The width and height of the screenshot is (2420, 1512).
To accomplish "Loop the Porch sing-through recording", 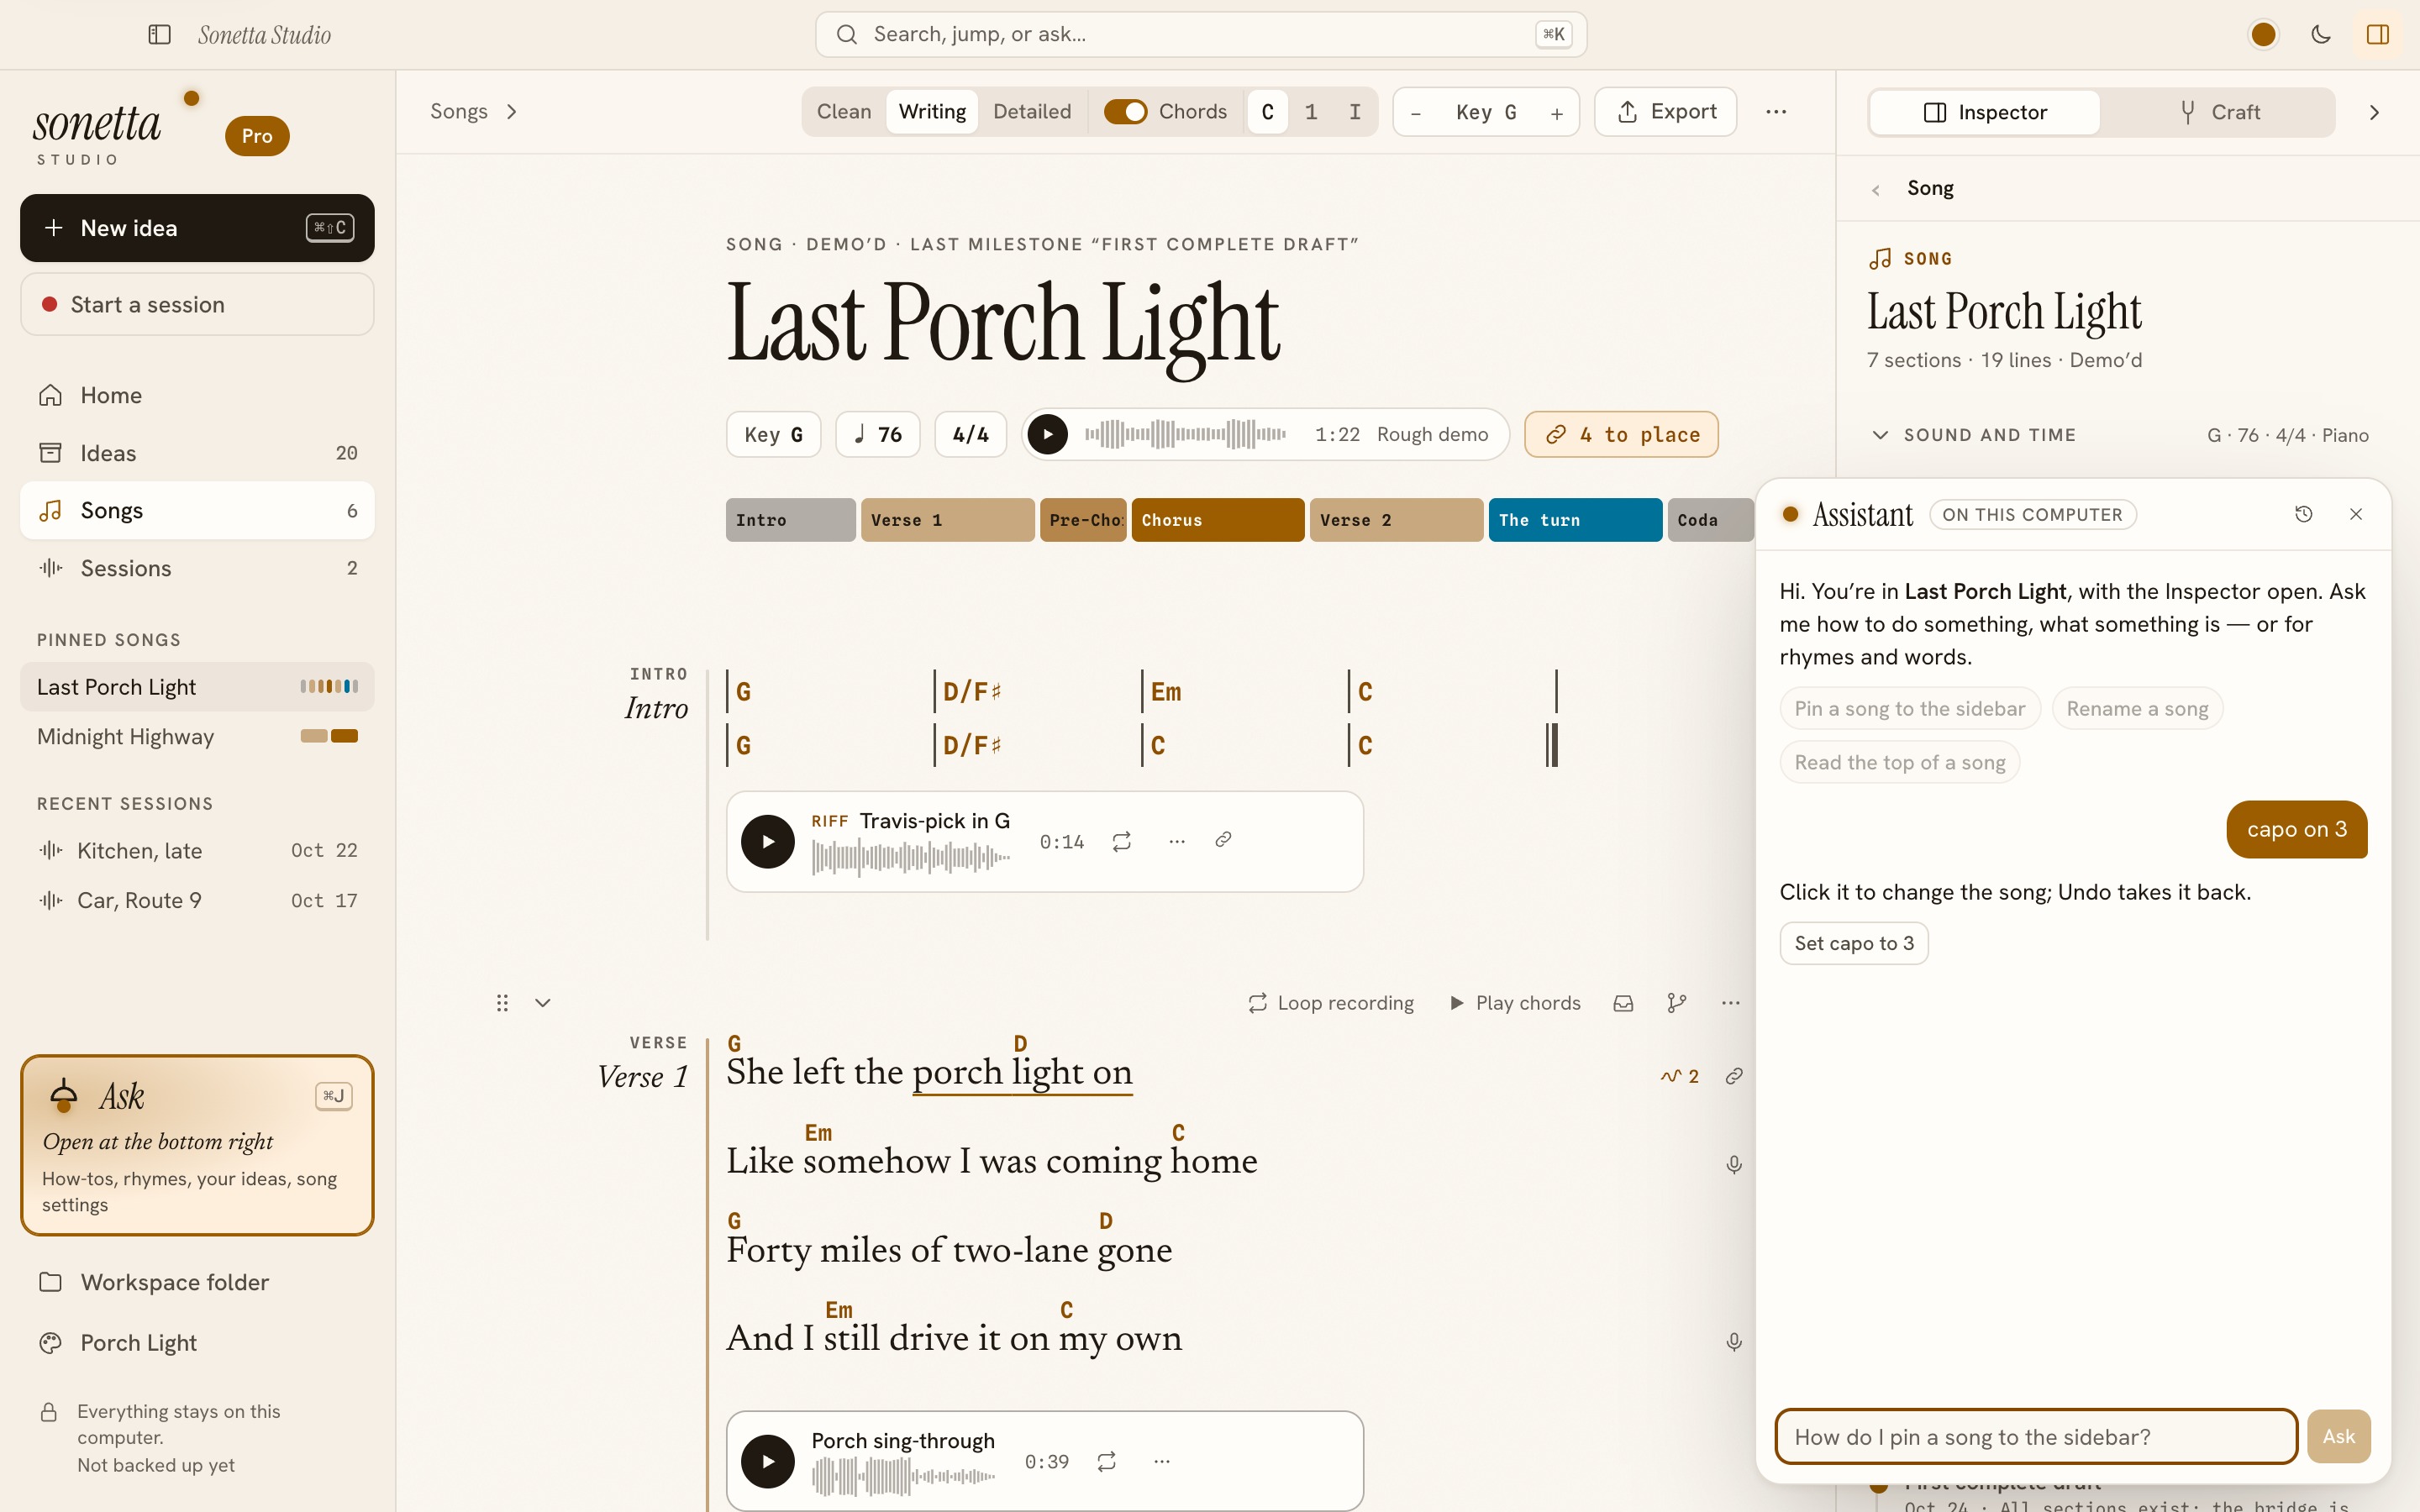I will tap(1107, 1462).
